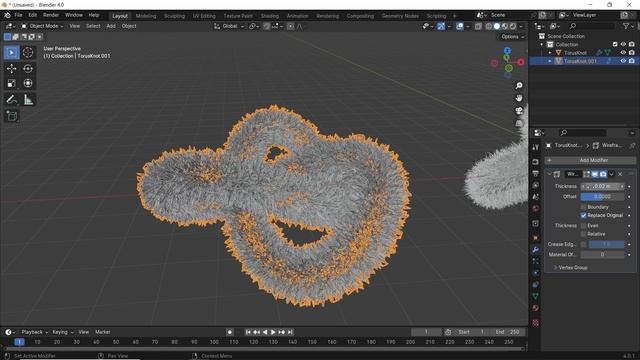The width and height of the screenshot is (640, 360).
Task: Open the Output properties tab
Action: point(536,174)
